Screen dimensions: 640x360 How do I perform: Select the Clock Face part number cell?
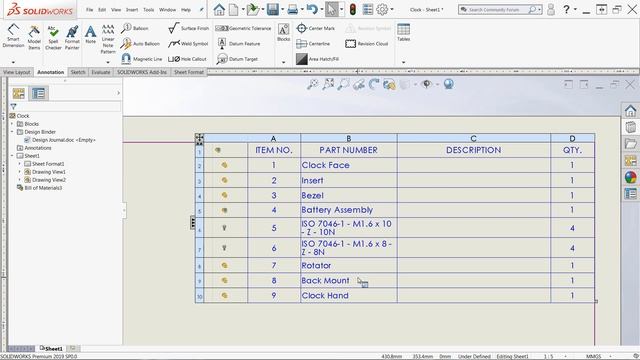[349, 165]
